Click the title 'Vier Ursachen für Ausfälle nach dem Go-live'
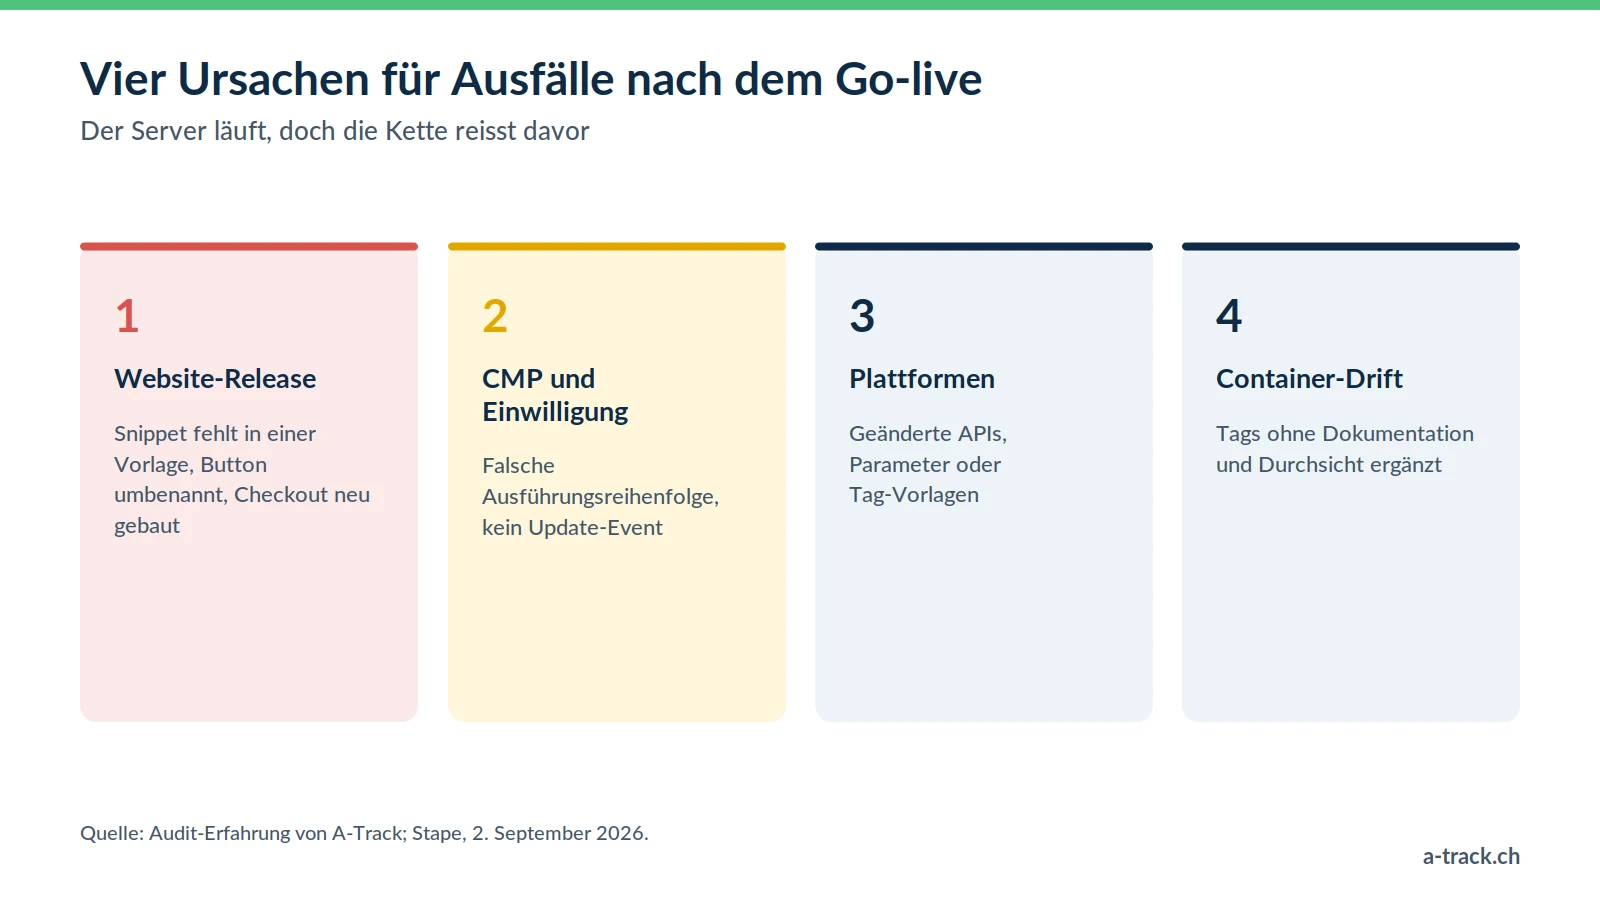This screenshot has width=1600, height=900. tap(531, 79)
